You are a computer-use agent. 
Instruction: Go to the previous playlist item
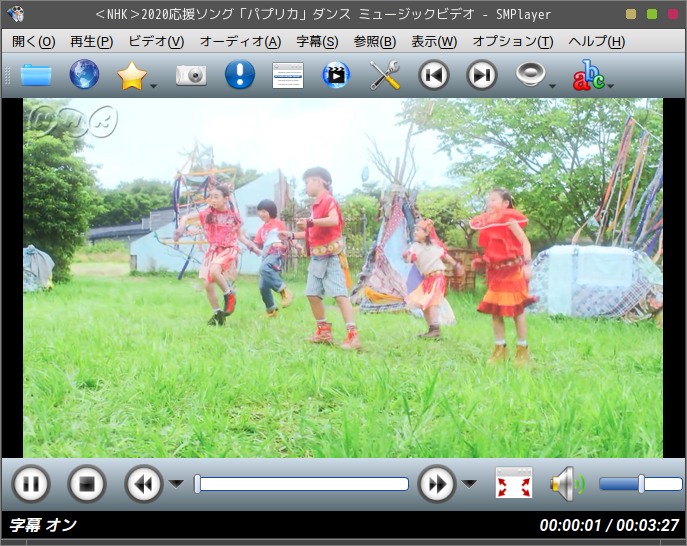coord(433,75)
